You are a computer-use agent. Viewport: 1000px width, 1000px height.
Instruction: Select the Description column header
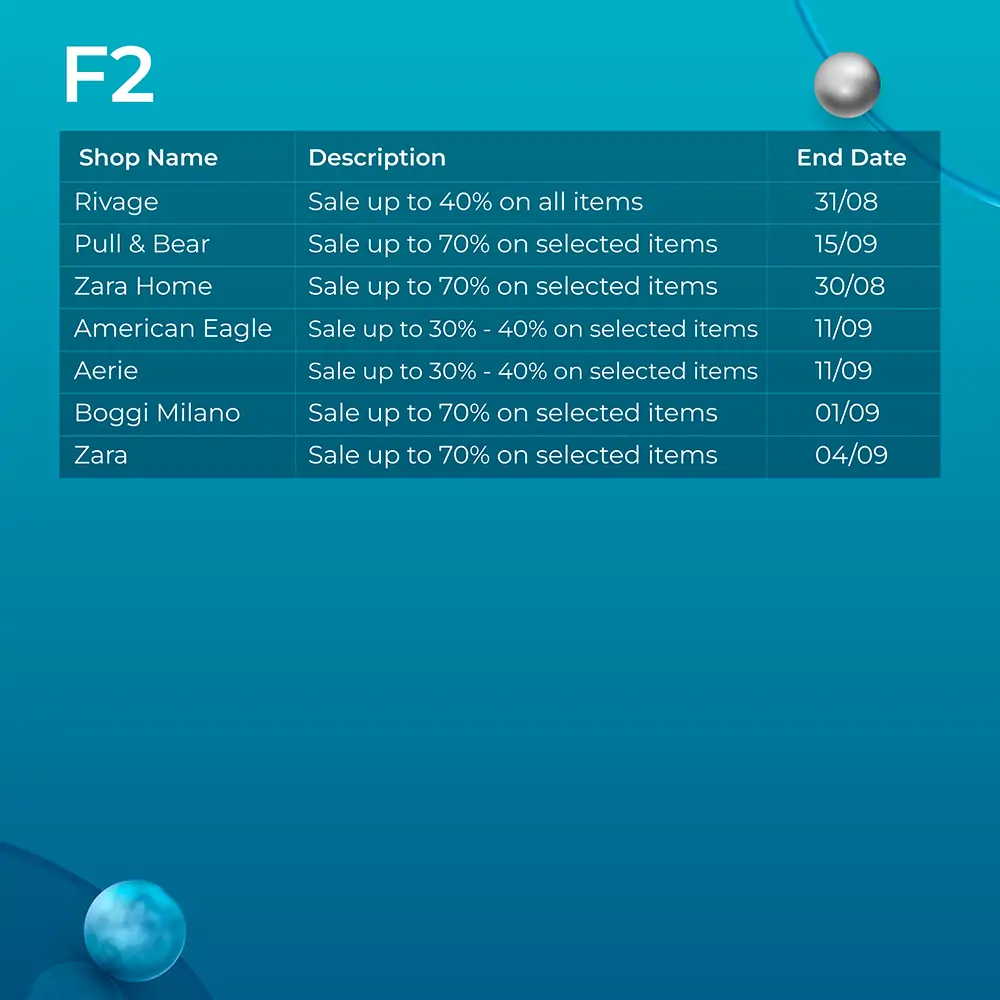click(x=377, y=158)
